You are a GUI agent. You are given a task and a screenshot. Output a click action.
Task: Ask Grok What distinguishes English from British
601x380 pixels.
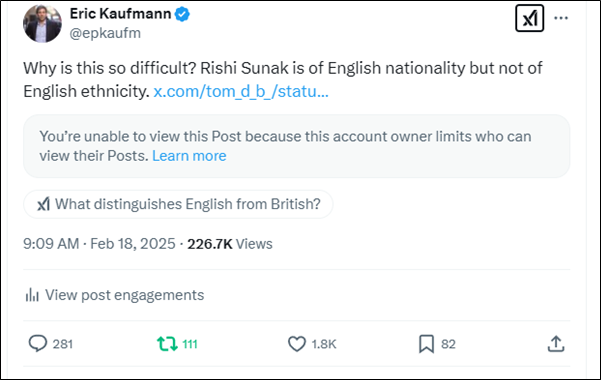click(x=178, y=204)
